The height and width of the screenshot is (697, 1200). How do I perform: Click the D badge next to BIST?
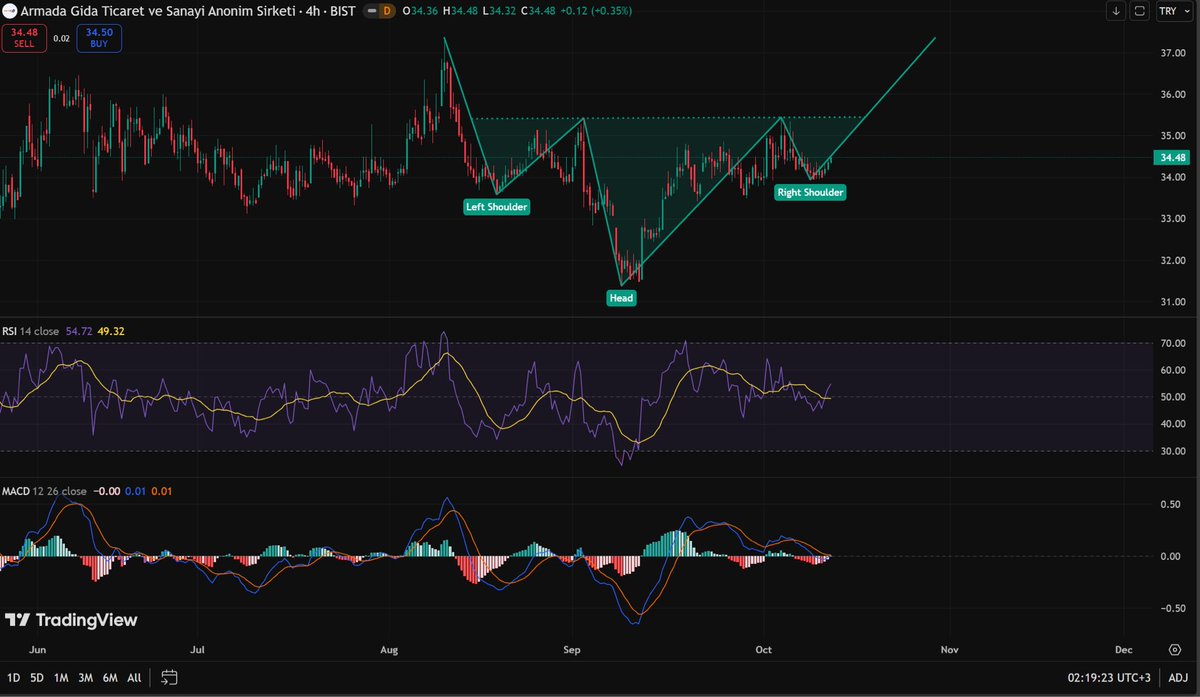tap(385, 11)
